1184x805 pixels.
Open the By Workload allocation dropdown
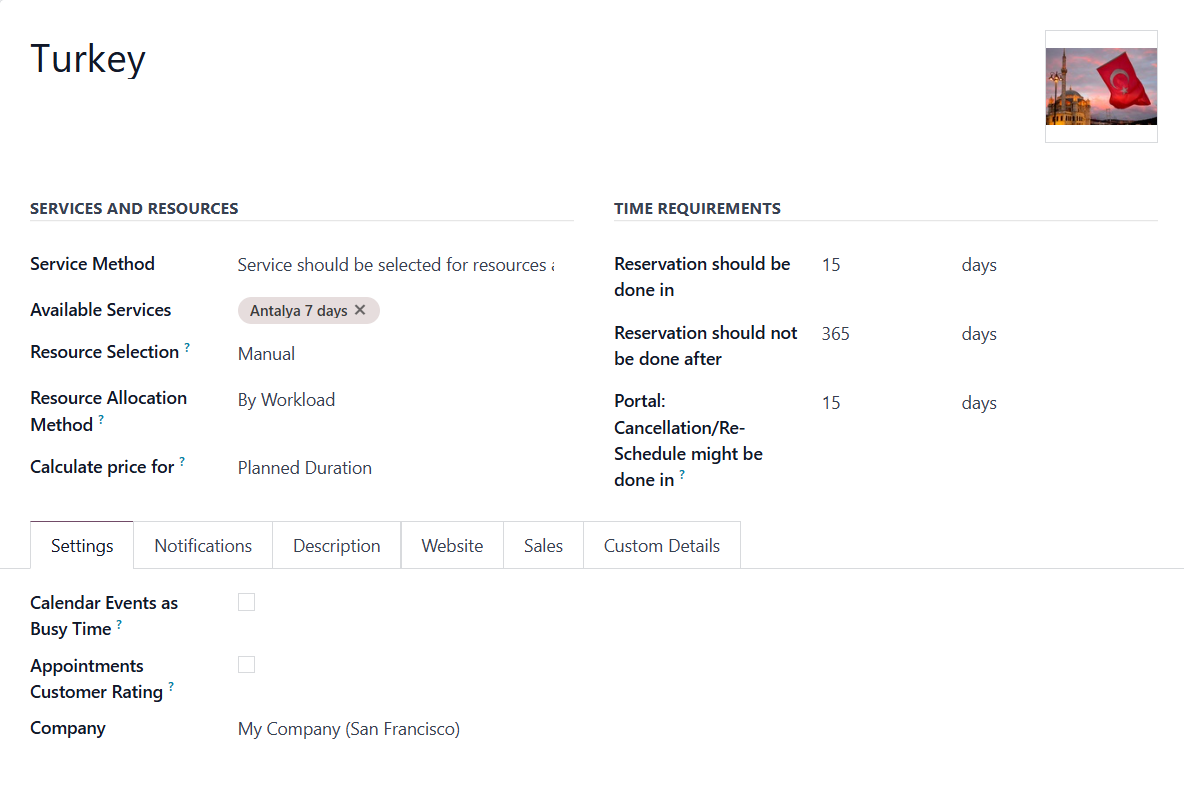(x=396, y=400)
